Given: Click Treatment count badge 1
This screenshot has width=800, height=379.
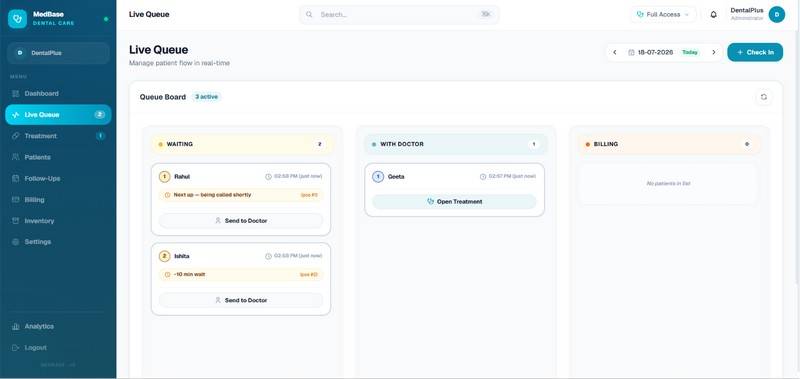Looking at the screenshot, I should tap(101, 136).
